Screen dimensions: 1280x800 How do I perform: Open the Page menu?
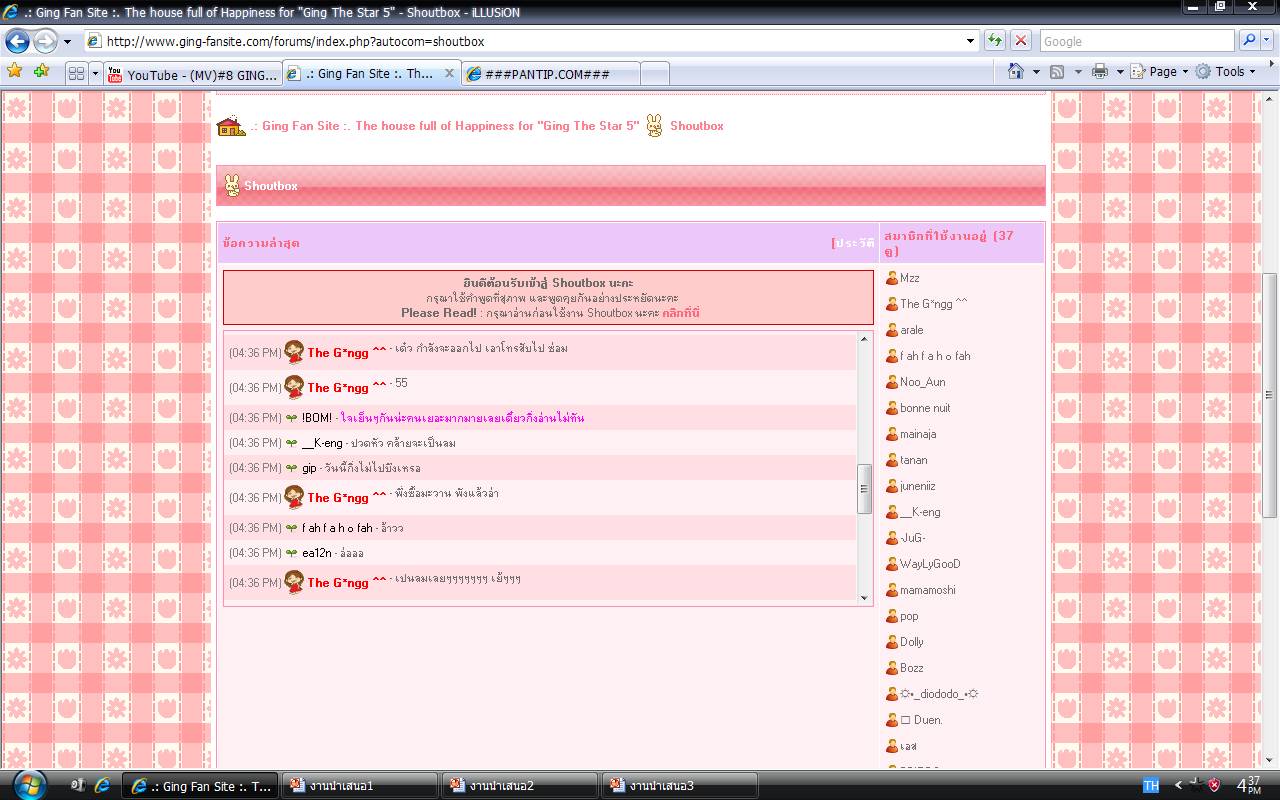click(1159, 71)
